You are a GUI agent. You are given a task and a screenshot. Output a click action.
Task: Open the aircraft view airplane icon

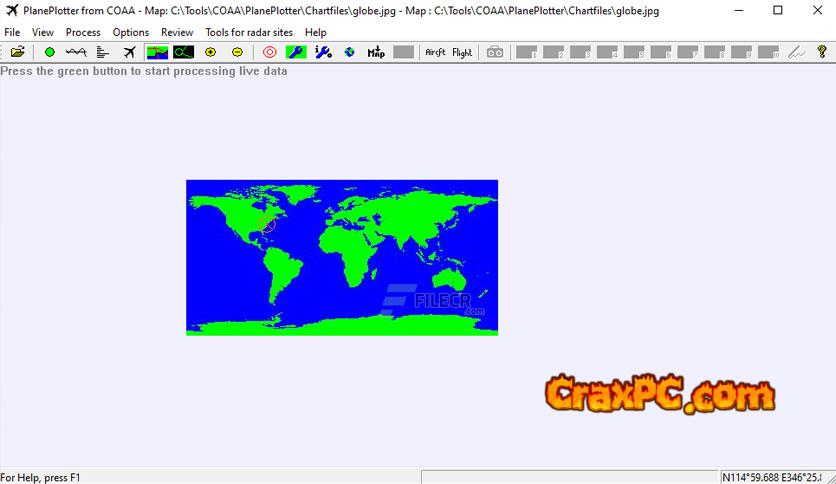tap(130, 52)
